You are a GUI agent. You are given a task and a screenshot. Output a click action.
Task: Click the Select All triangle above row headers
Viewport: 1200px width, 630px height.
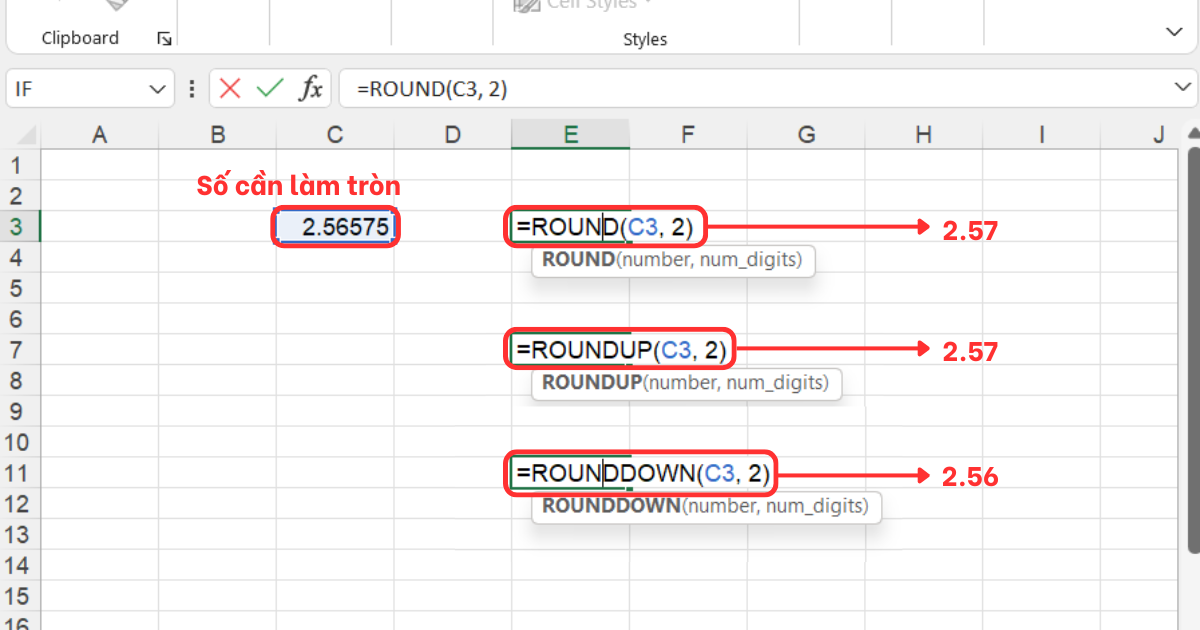coord(22,131)
